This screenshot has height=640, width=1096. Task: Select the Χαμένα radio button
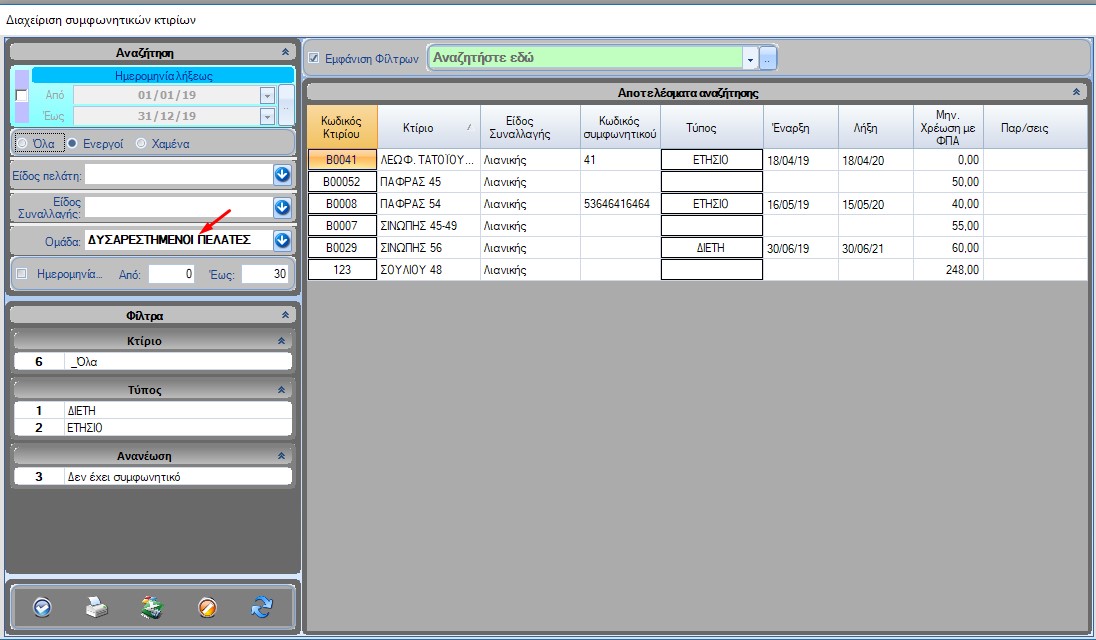coord(141,143)
